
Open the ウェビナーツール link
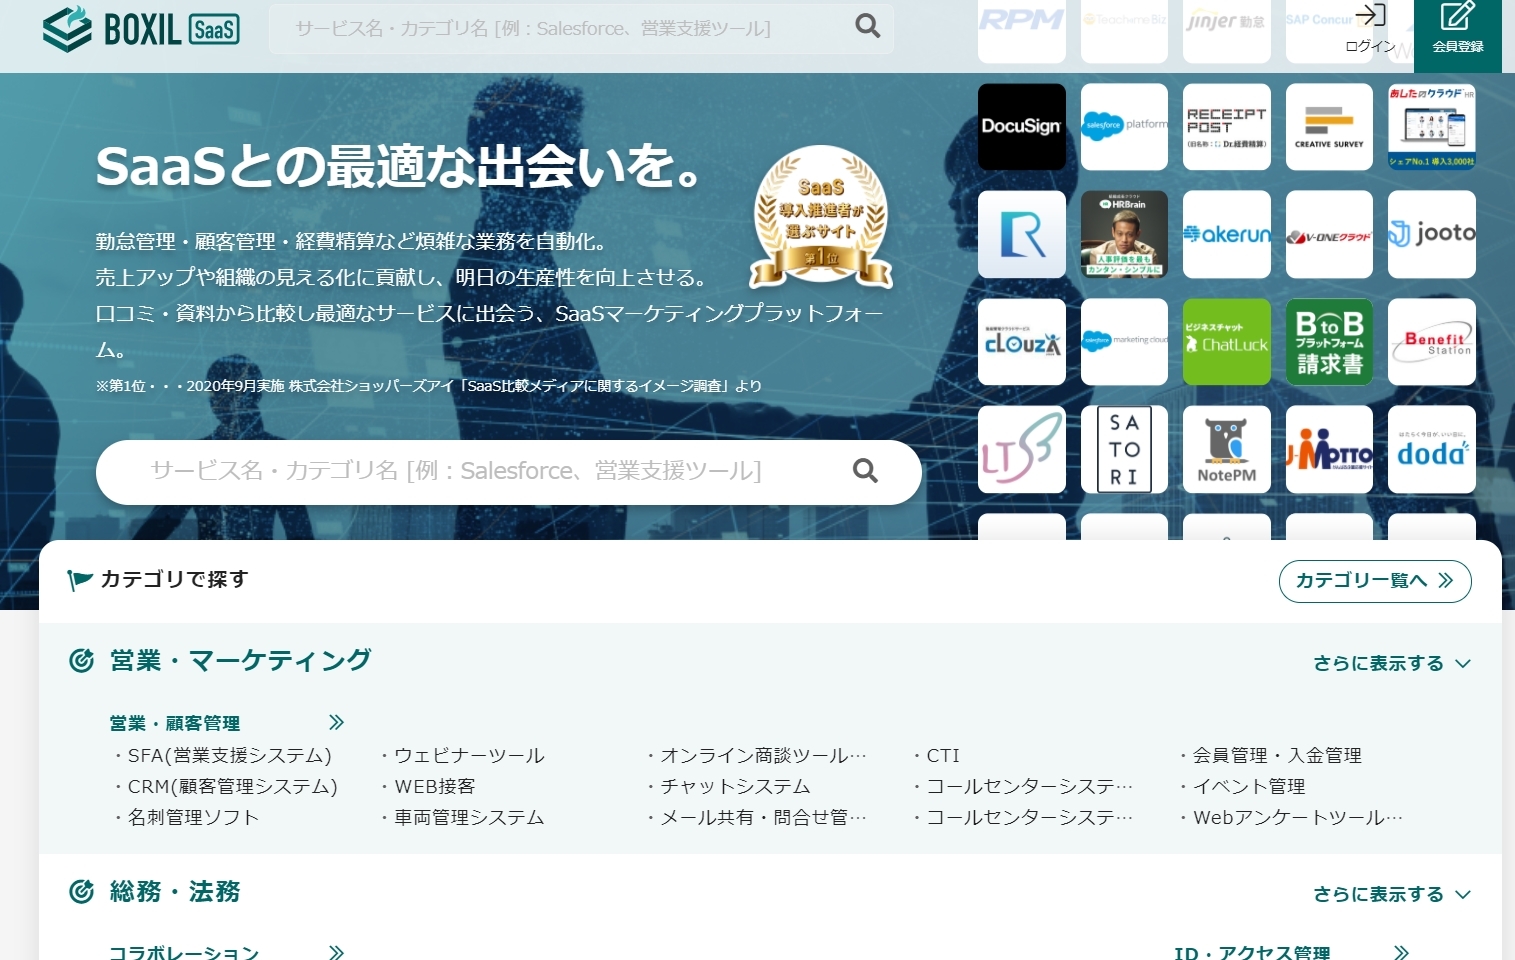[469, 755]
